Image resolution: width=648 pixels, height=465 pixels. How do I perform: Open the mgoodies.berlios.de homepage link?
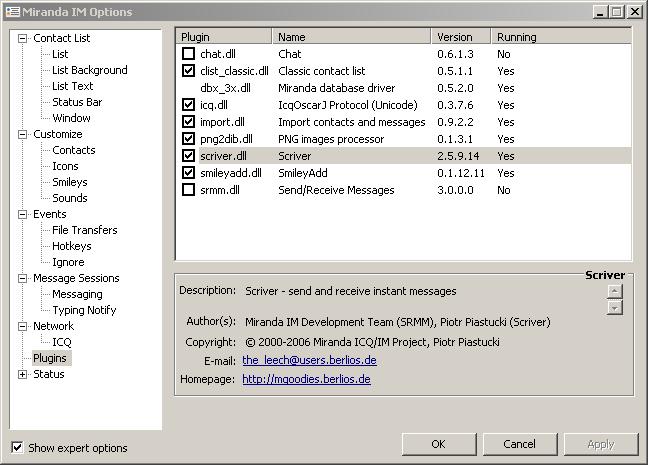pos(306,379)
